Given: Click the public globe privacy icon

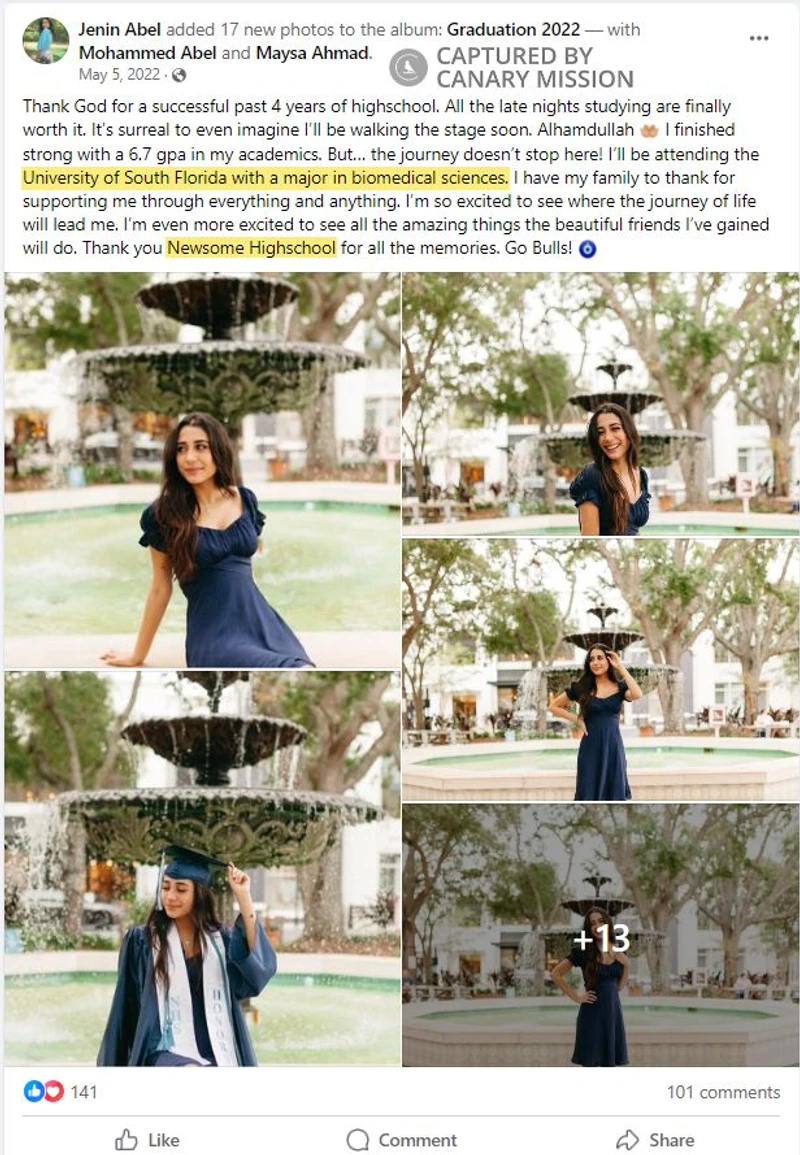Looking at the screenshot, I should 179,75.
